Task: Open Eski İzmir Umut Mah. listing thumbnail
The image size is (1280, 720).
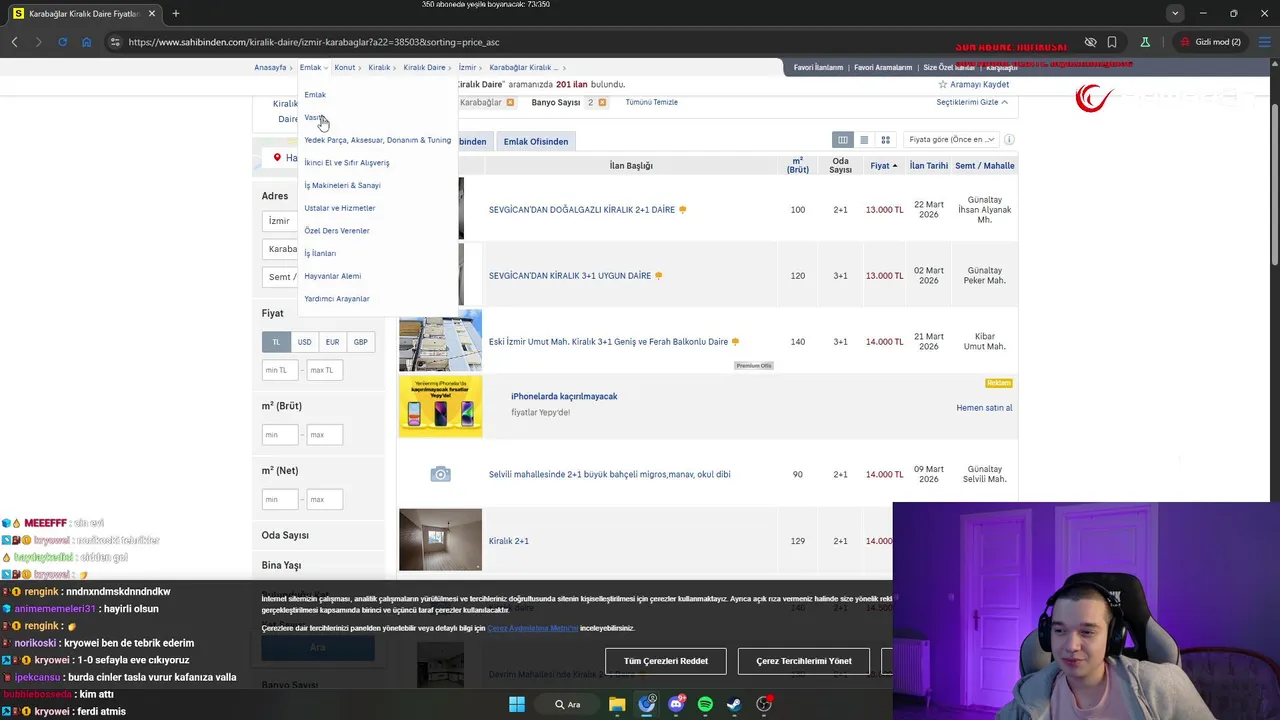Action: click(x=440, y=341)
